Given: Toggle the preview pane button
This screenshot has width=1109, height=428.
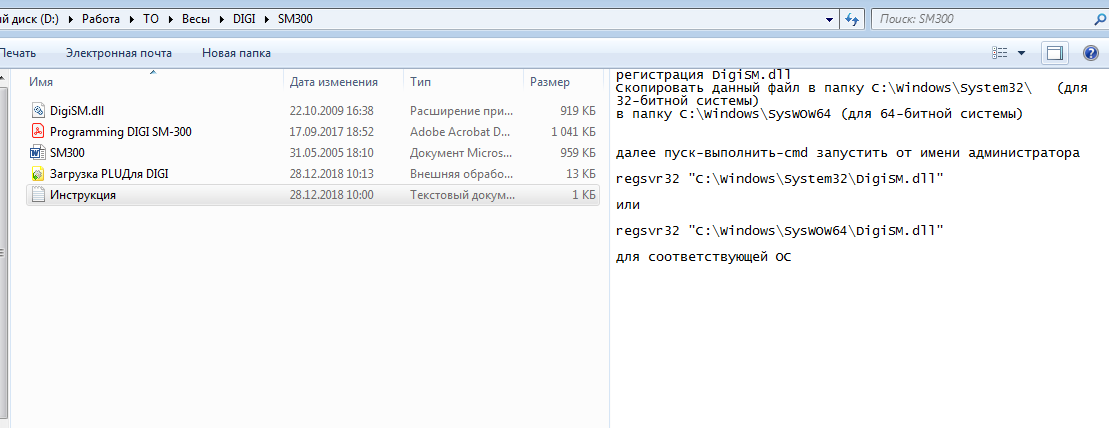Looking at the screenshot, I should point(1055,53).
